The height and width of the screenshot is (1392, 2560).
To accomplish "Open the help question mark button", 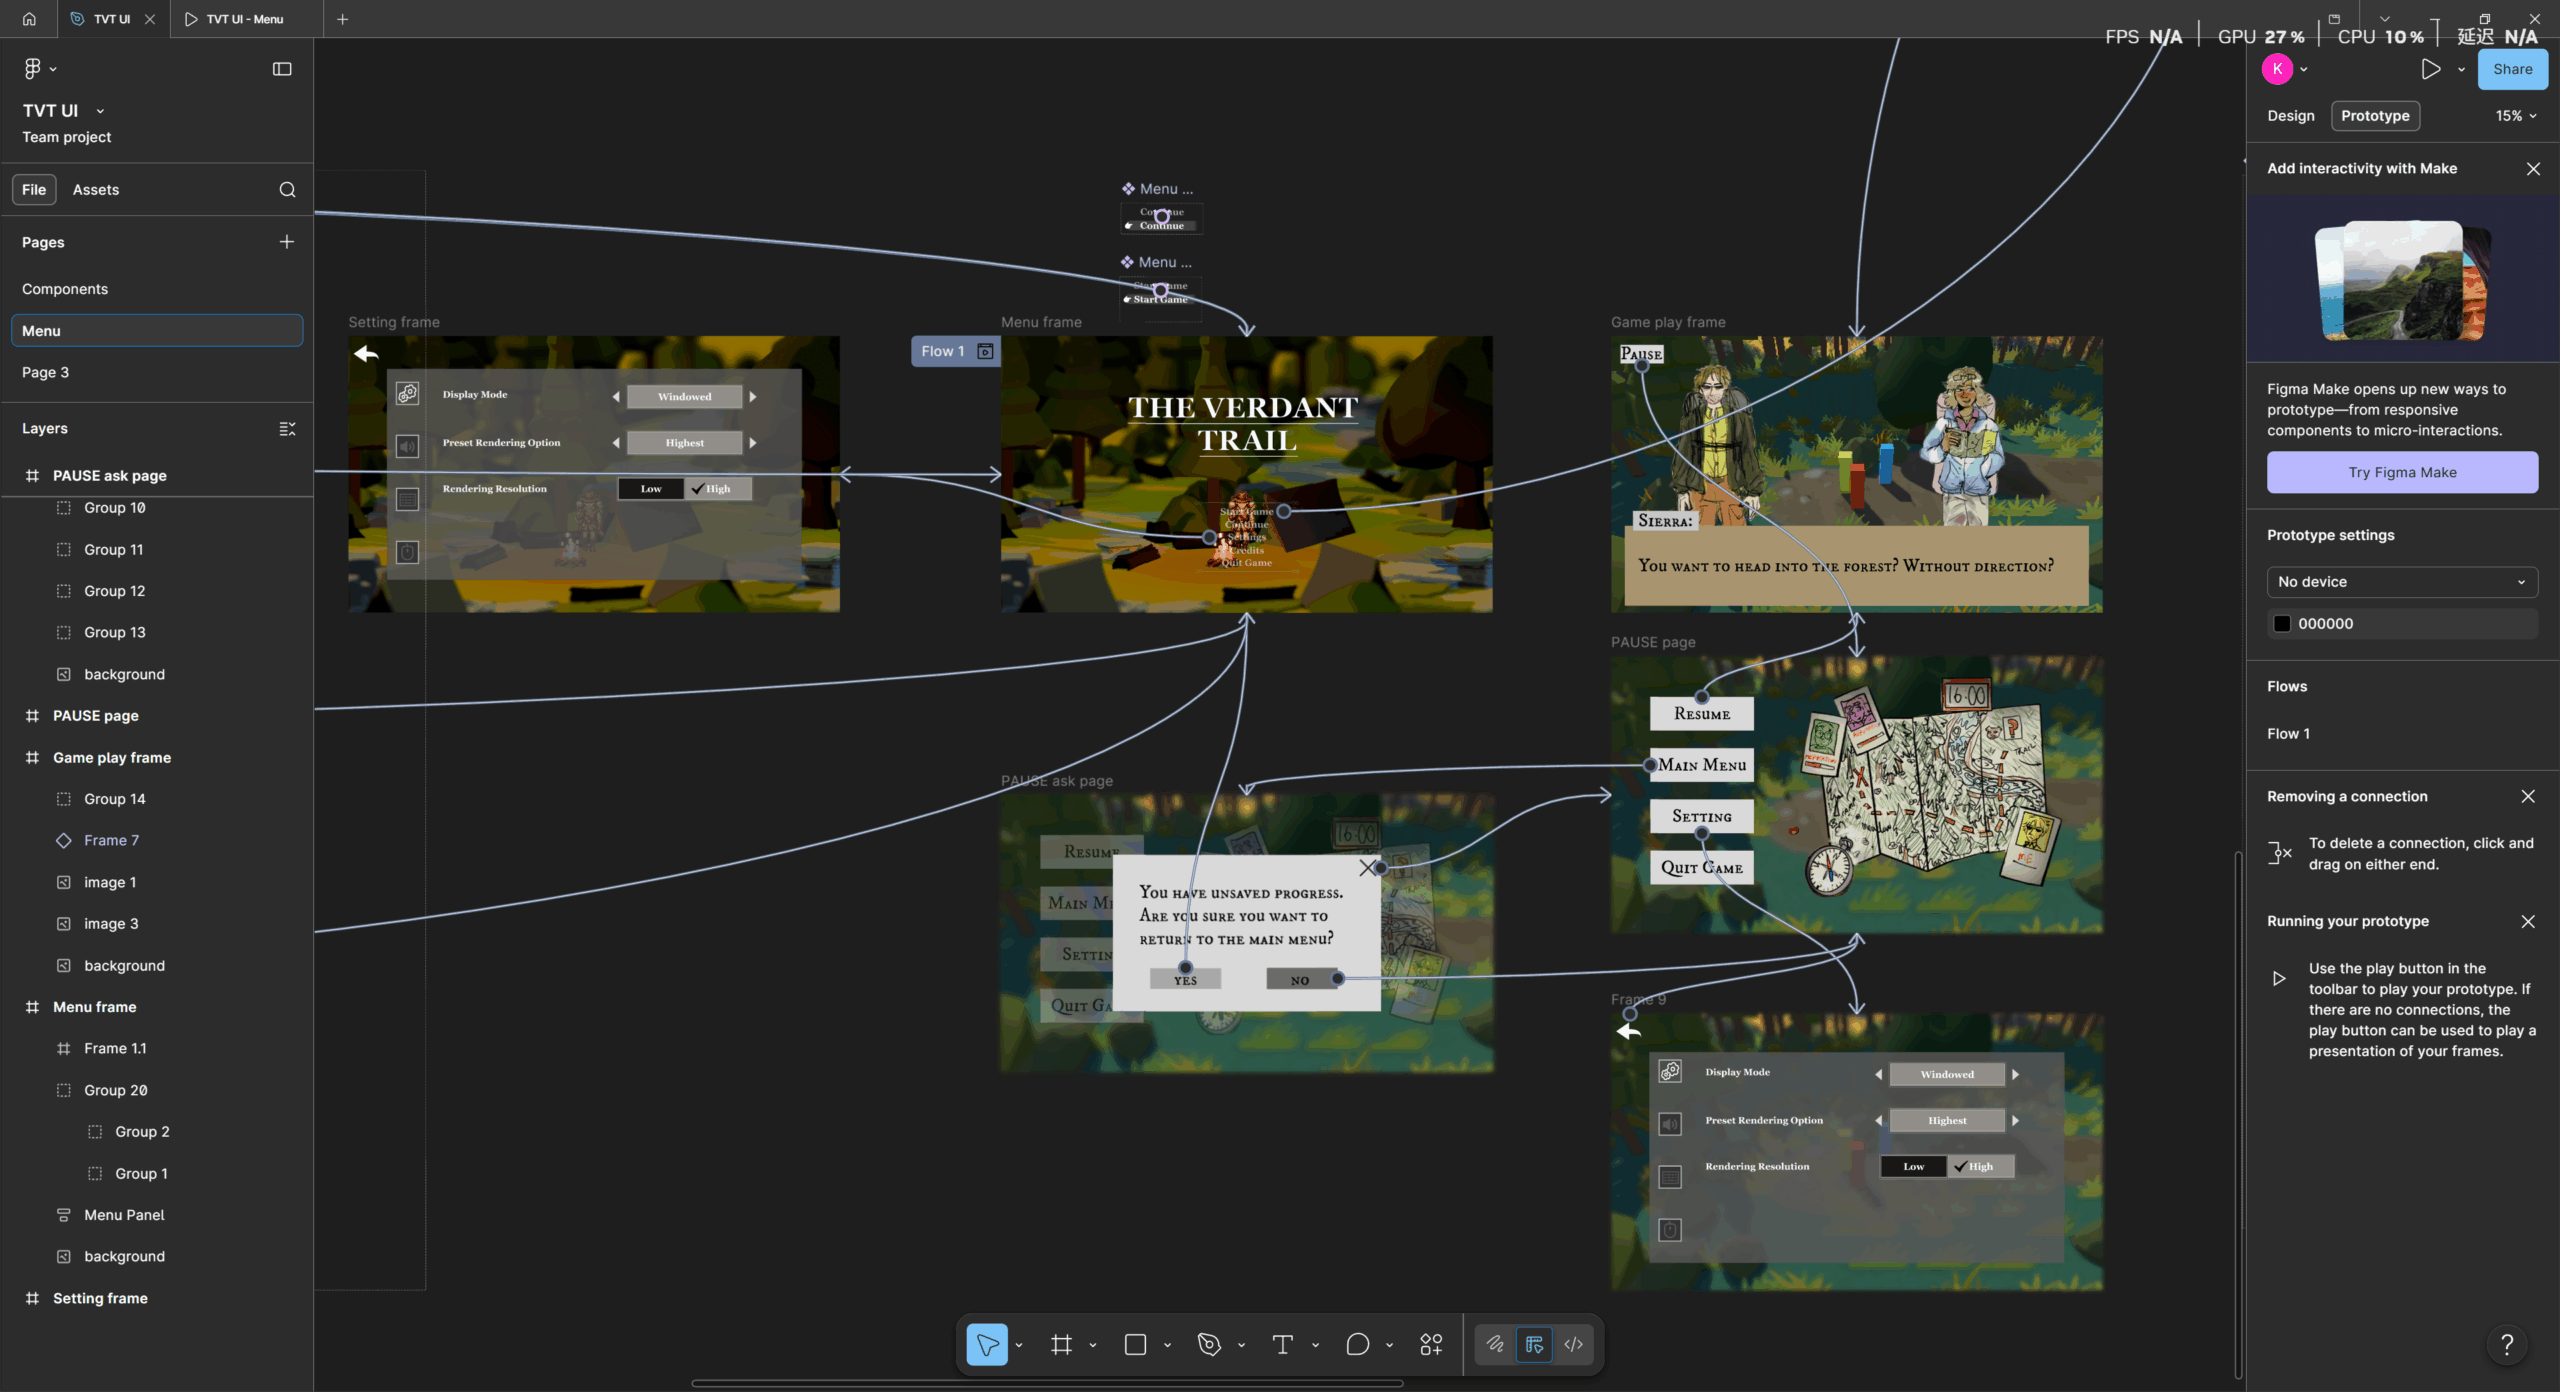I will (x=2507, y=1344).
